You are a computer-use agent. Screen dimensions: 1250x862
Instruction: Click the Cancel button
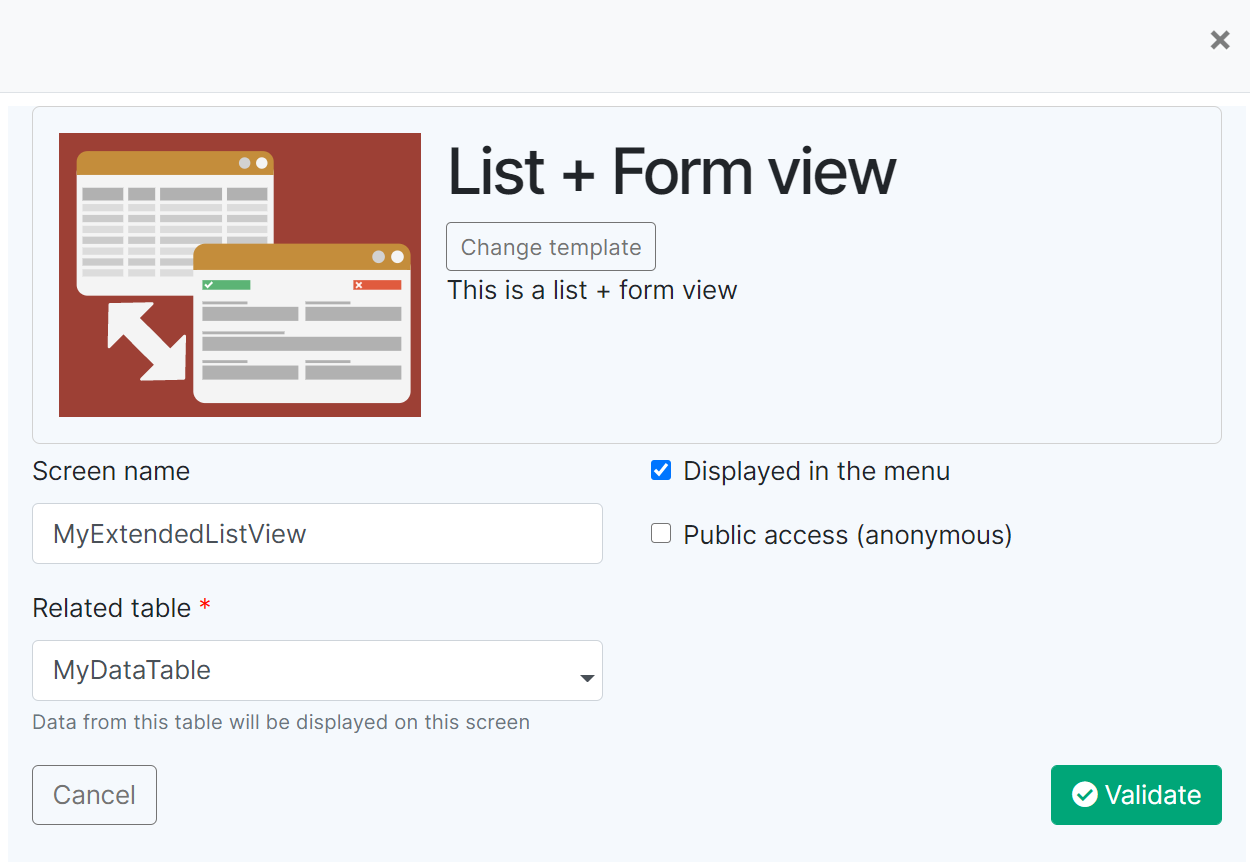click(94, 795)
